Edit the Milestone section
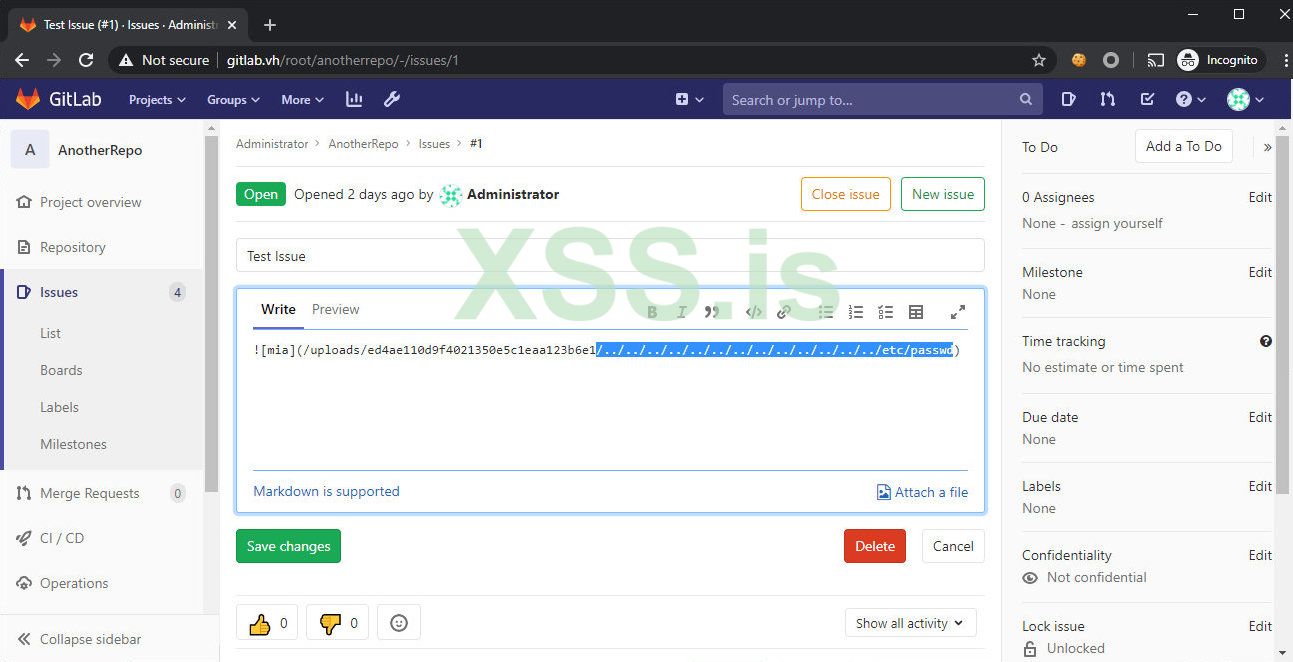Viewport: 1293px width, 662px height. click(x=1260, y=272)
